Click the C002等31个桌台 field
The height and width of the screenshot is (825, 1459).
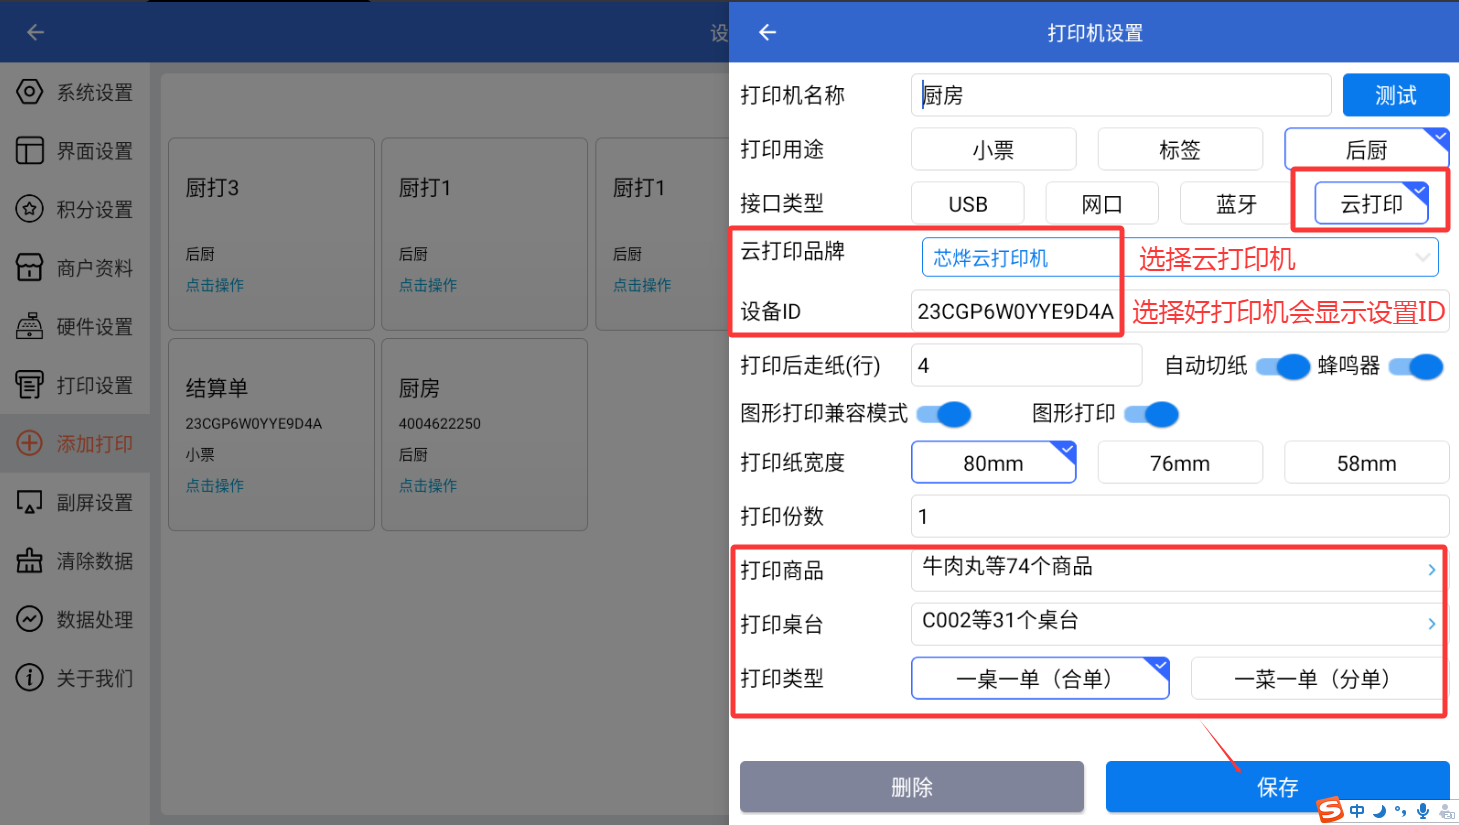coord(1180,623)
